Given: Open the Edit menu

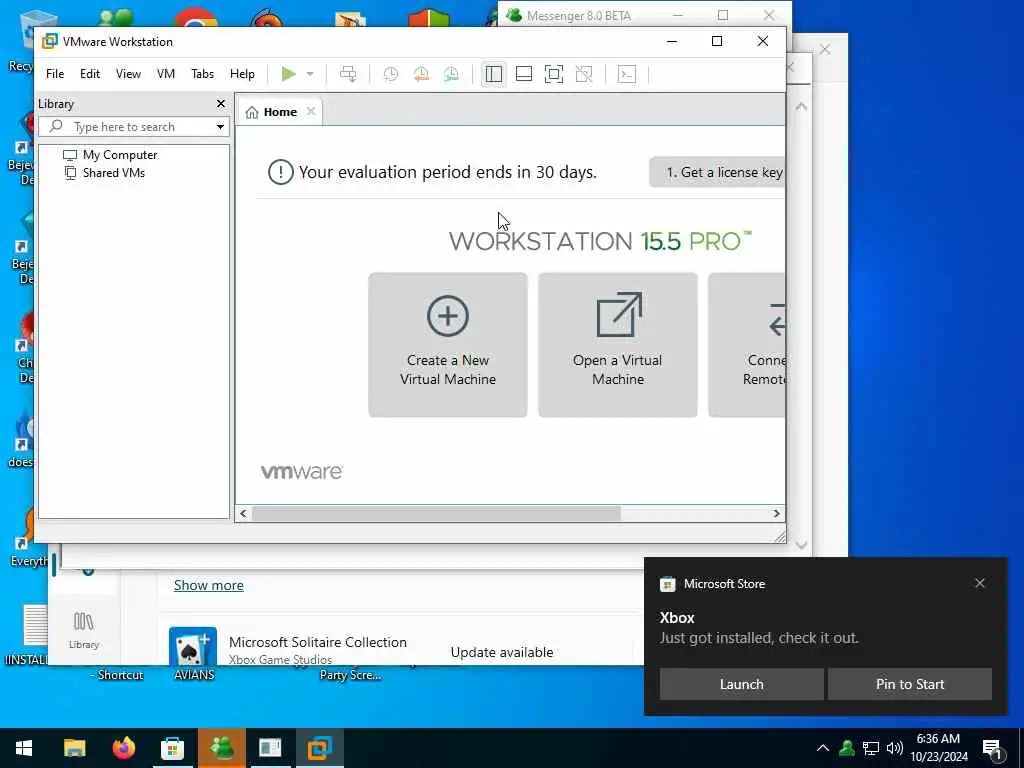Looking at the screenshot, I should coord(90,74).
